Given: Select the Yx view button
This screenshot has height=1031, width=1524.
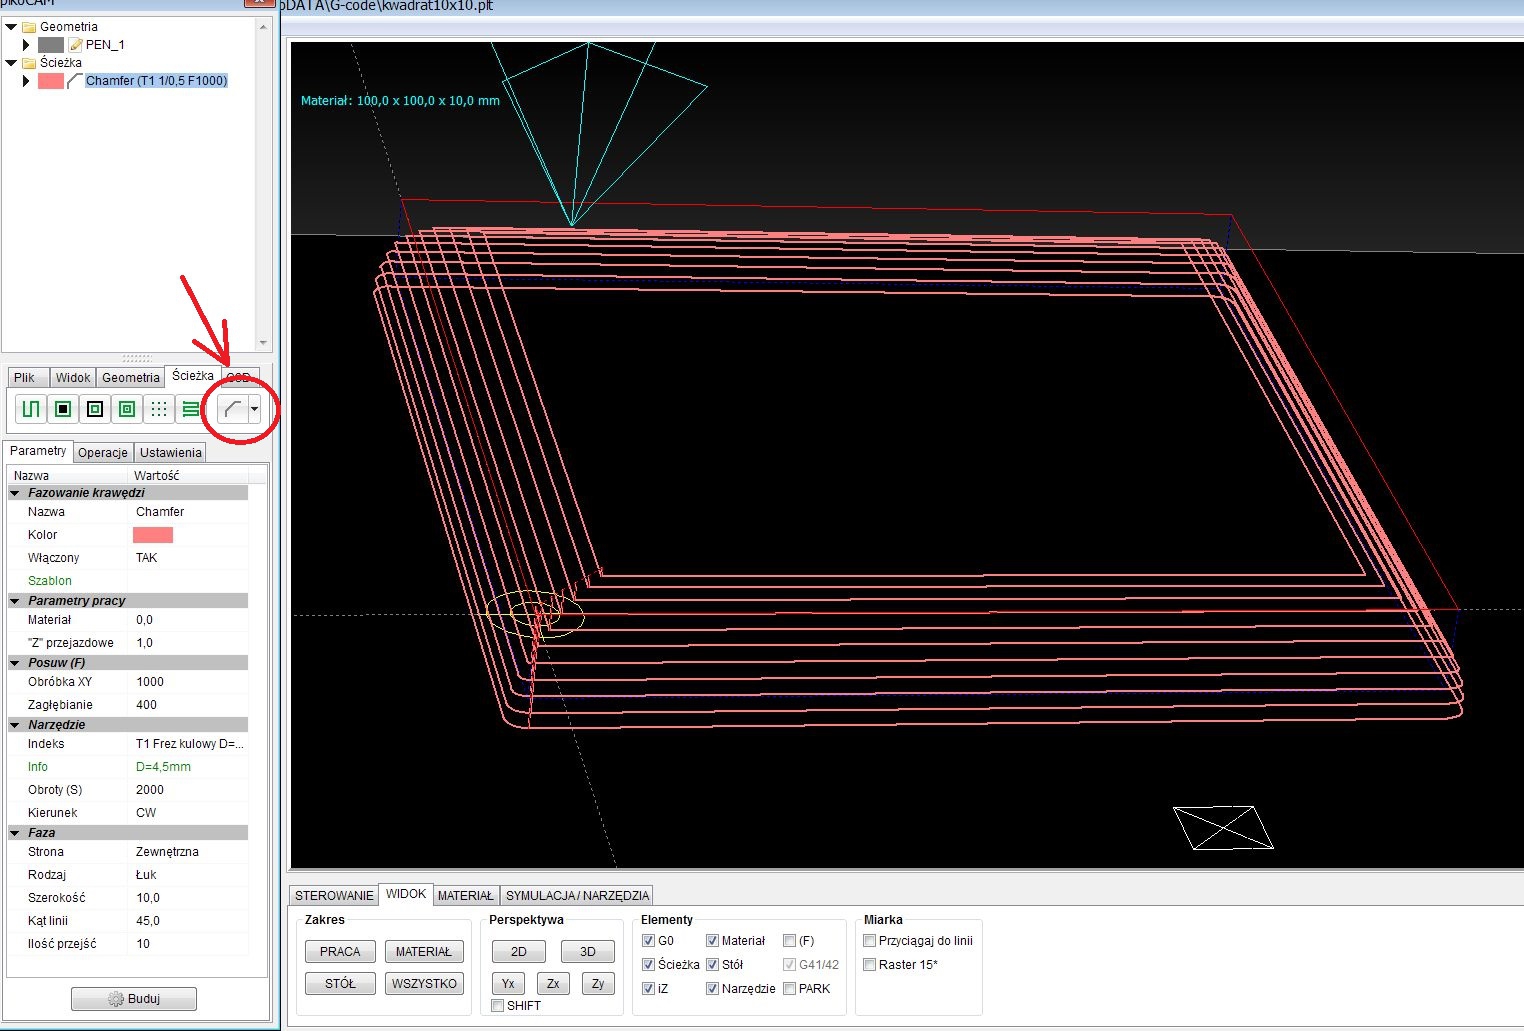Looking at the screenshot, I should (508, 983).
